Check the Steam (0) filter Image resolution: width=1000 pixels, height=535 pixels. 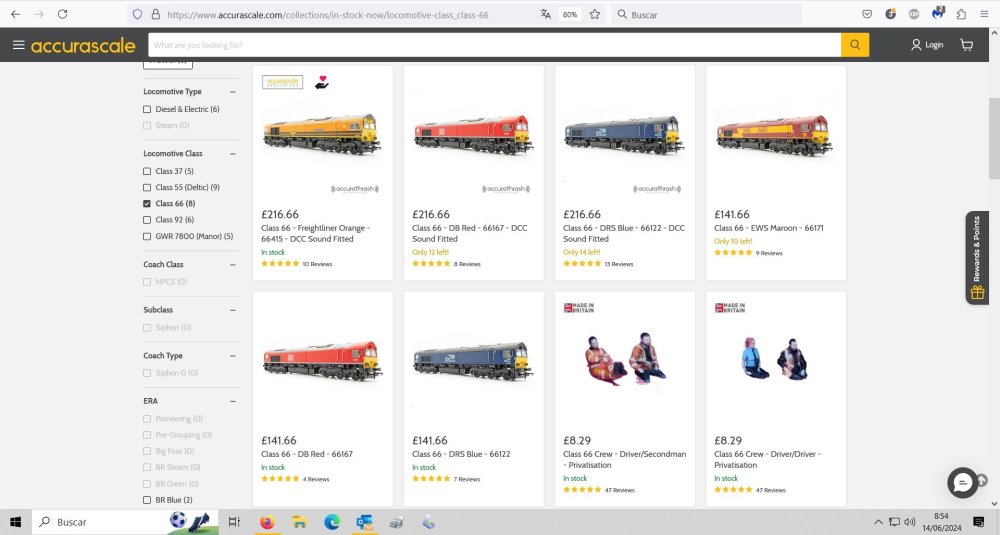point(147,126)
